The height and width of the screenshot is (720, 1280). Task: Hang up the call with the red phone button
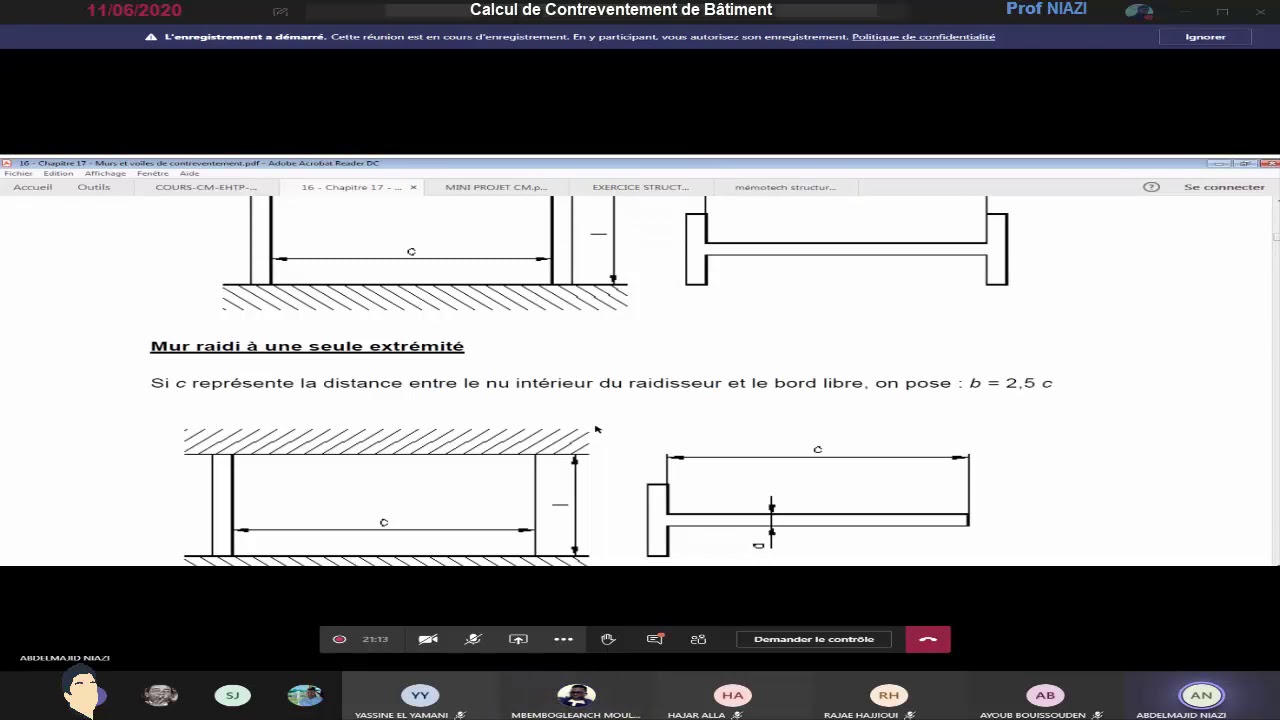click(928, 639)
